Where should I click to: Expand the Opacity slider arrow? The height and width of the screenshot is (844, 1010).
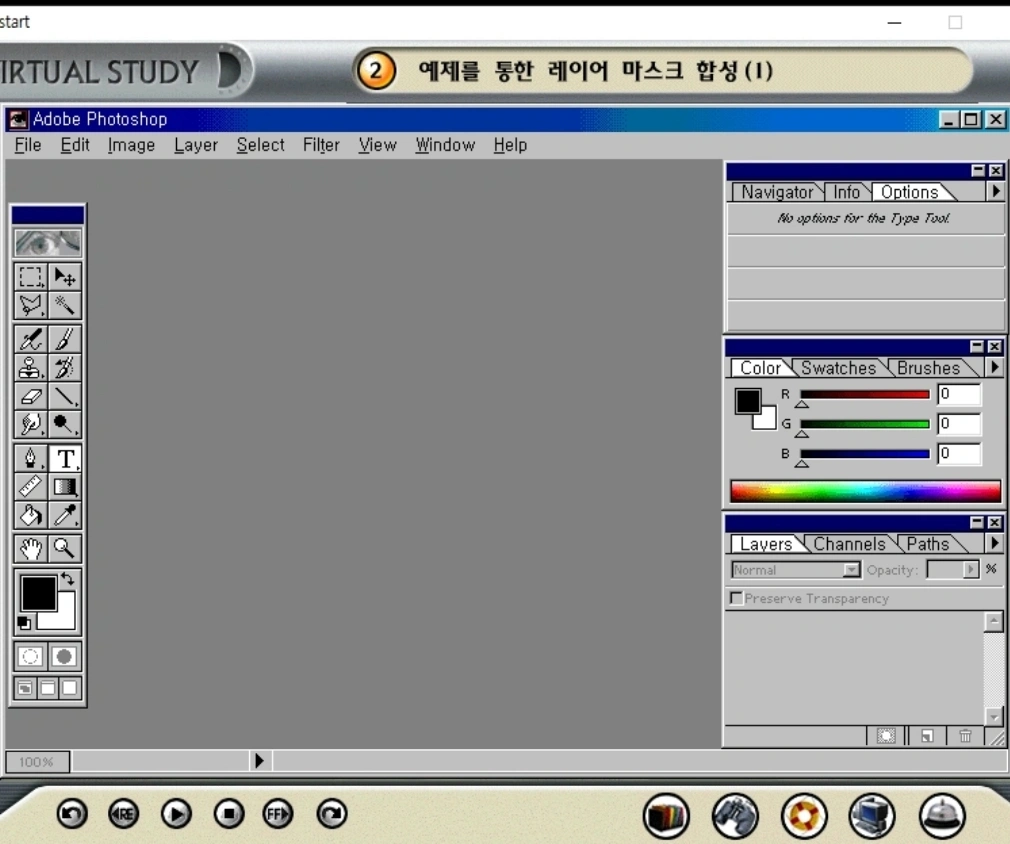pyautogui.click(x=970, y=570)
